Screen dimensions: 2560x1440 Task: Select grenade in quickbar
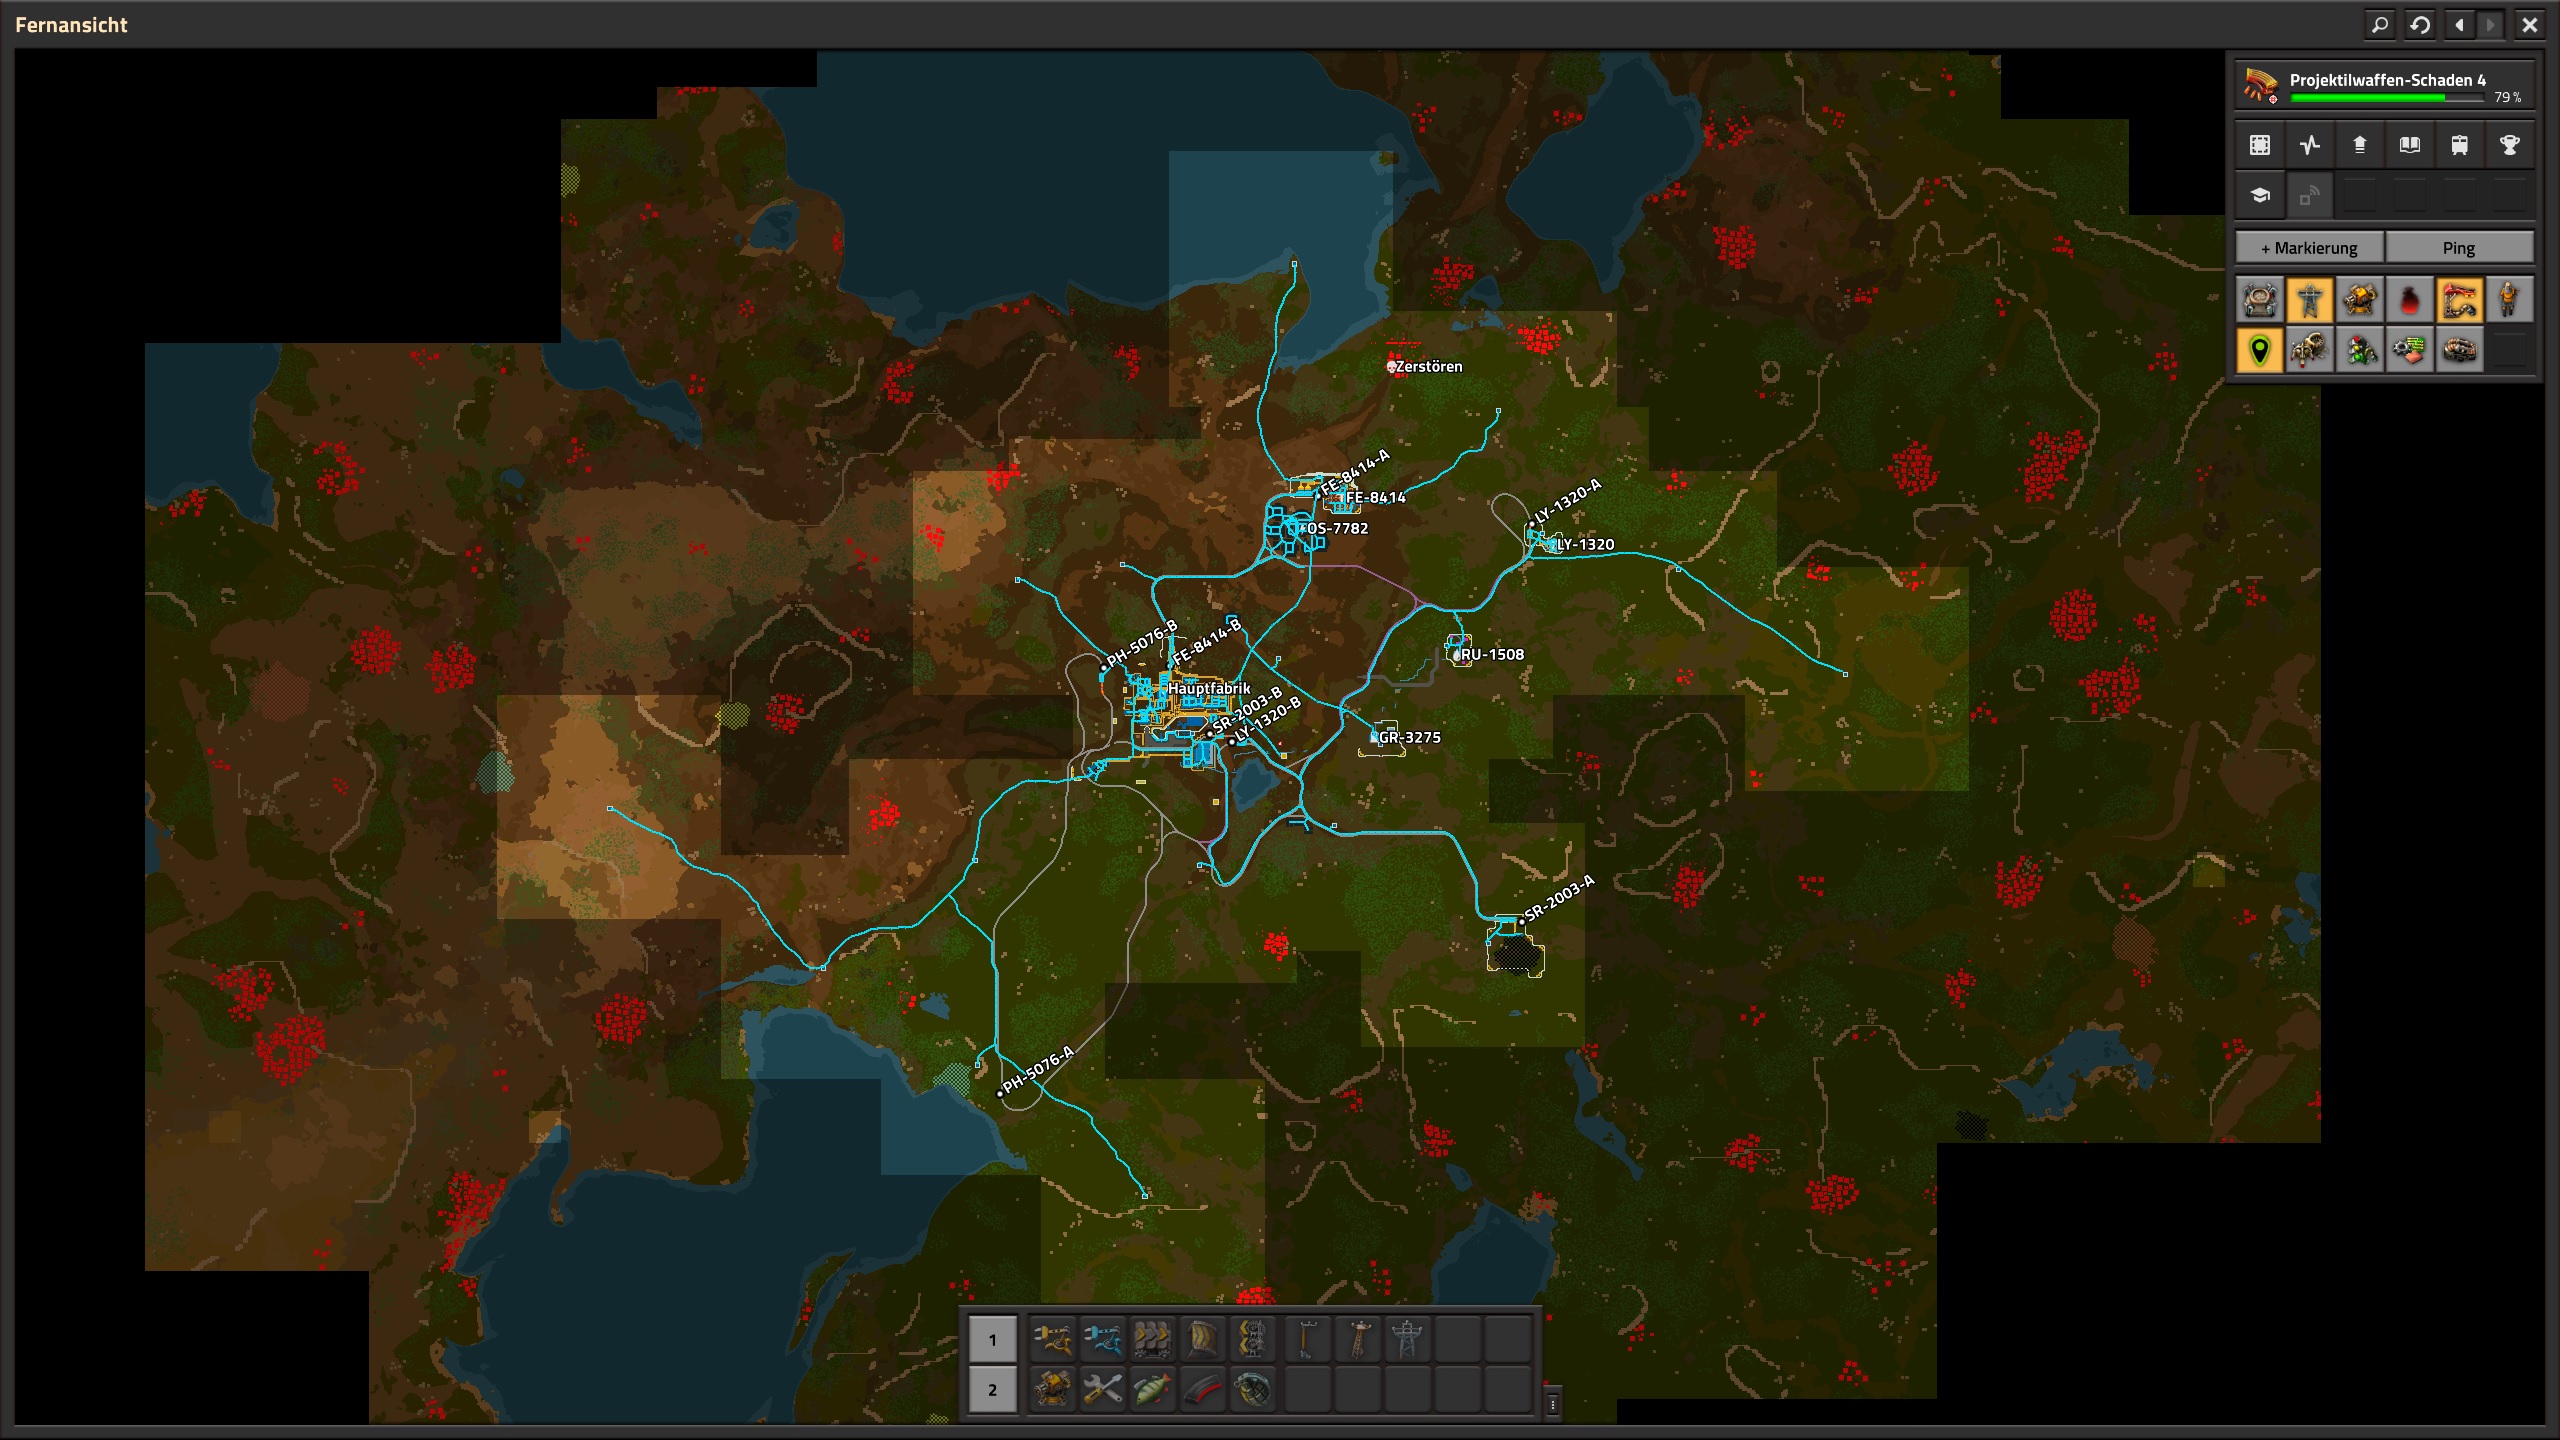click(1253, 1389)
